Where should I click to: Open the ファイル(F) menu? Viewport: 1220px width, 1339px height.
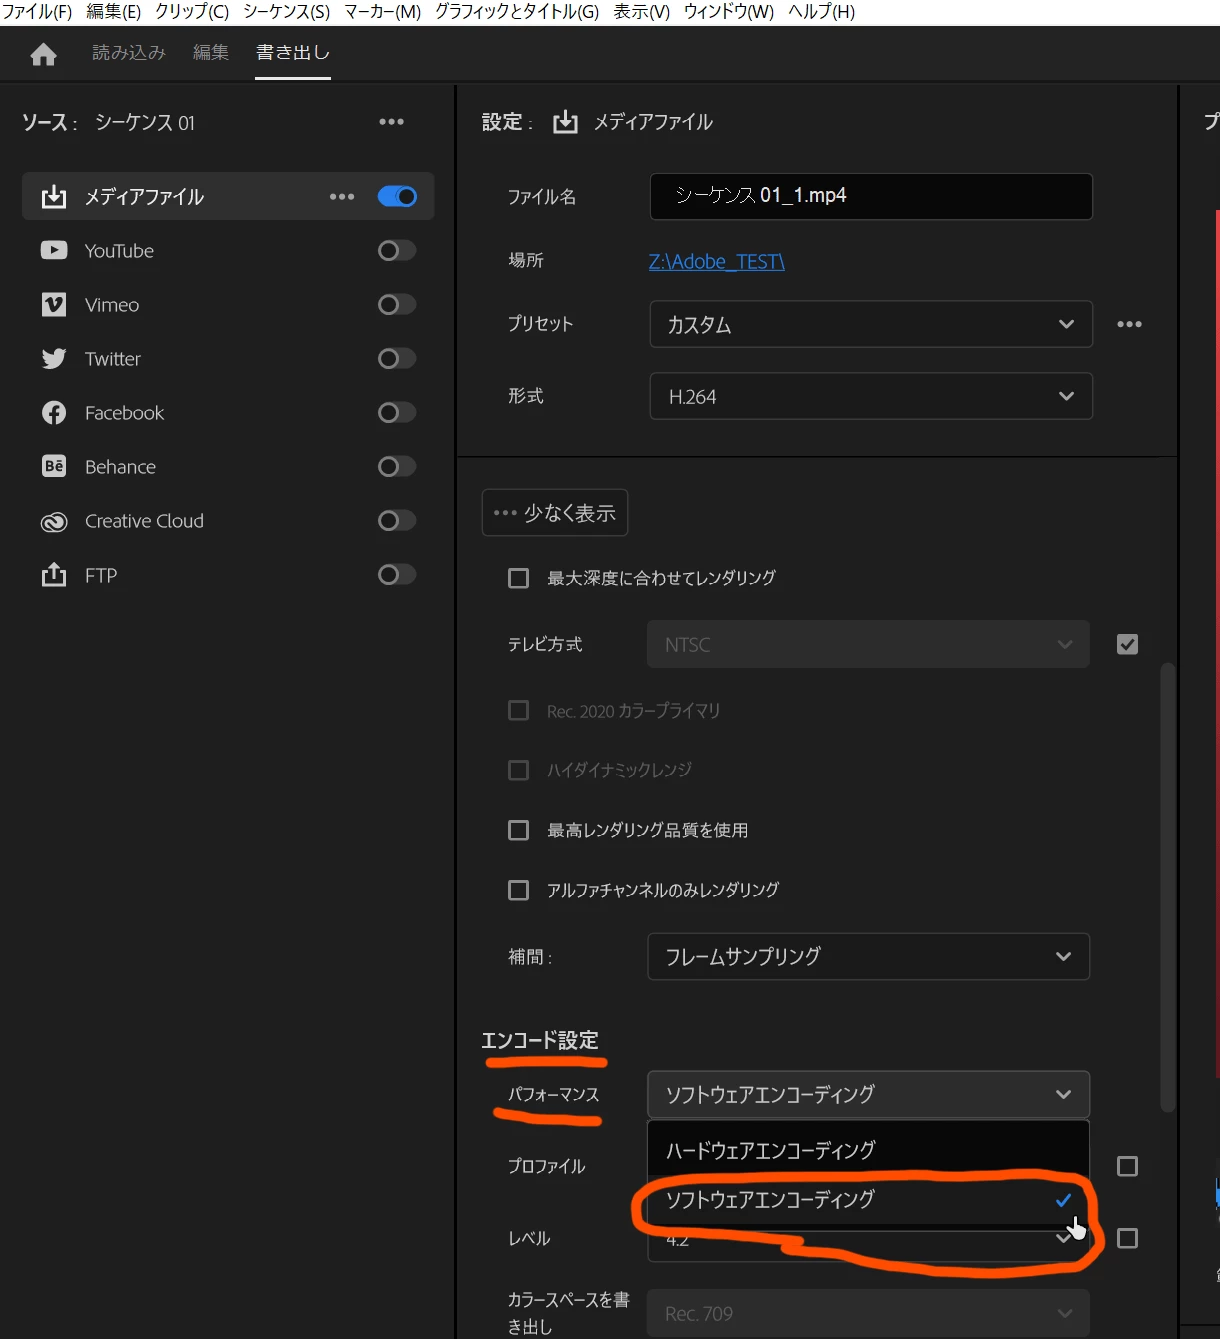pyautogui.click(x=37, y=12)
